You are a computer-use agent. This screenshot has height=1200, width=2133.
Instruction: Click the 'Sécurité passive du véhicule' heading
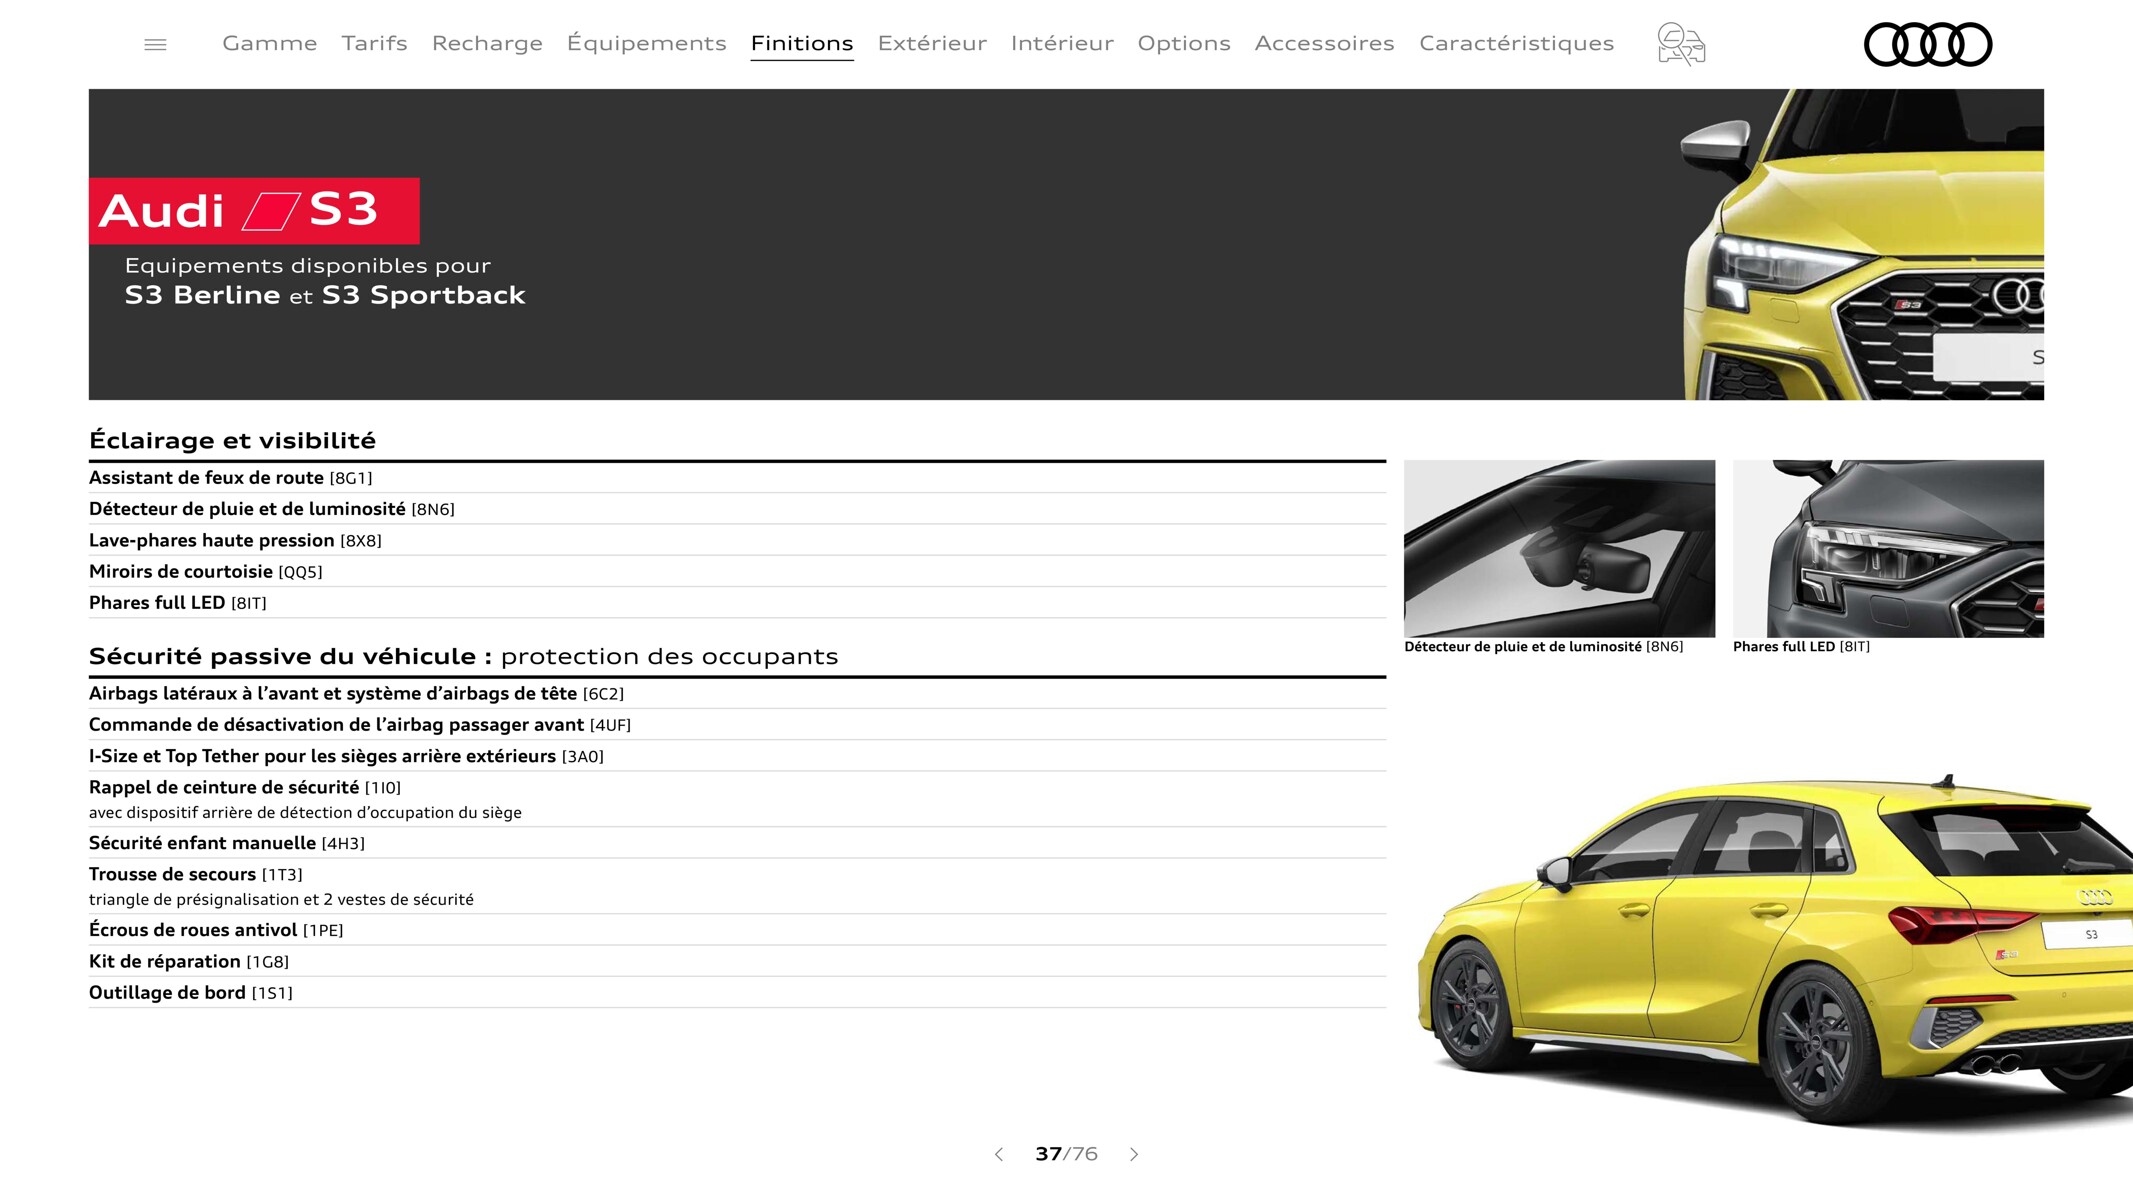coord(463,656)
